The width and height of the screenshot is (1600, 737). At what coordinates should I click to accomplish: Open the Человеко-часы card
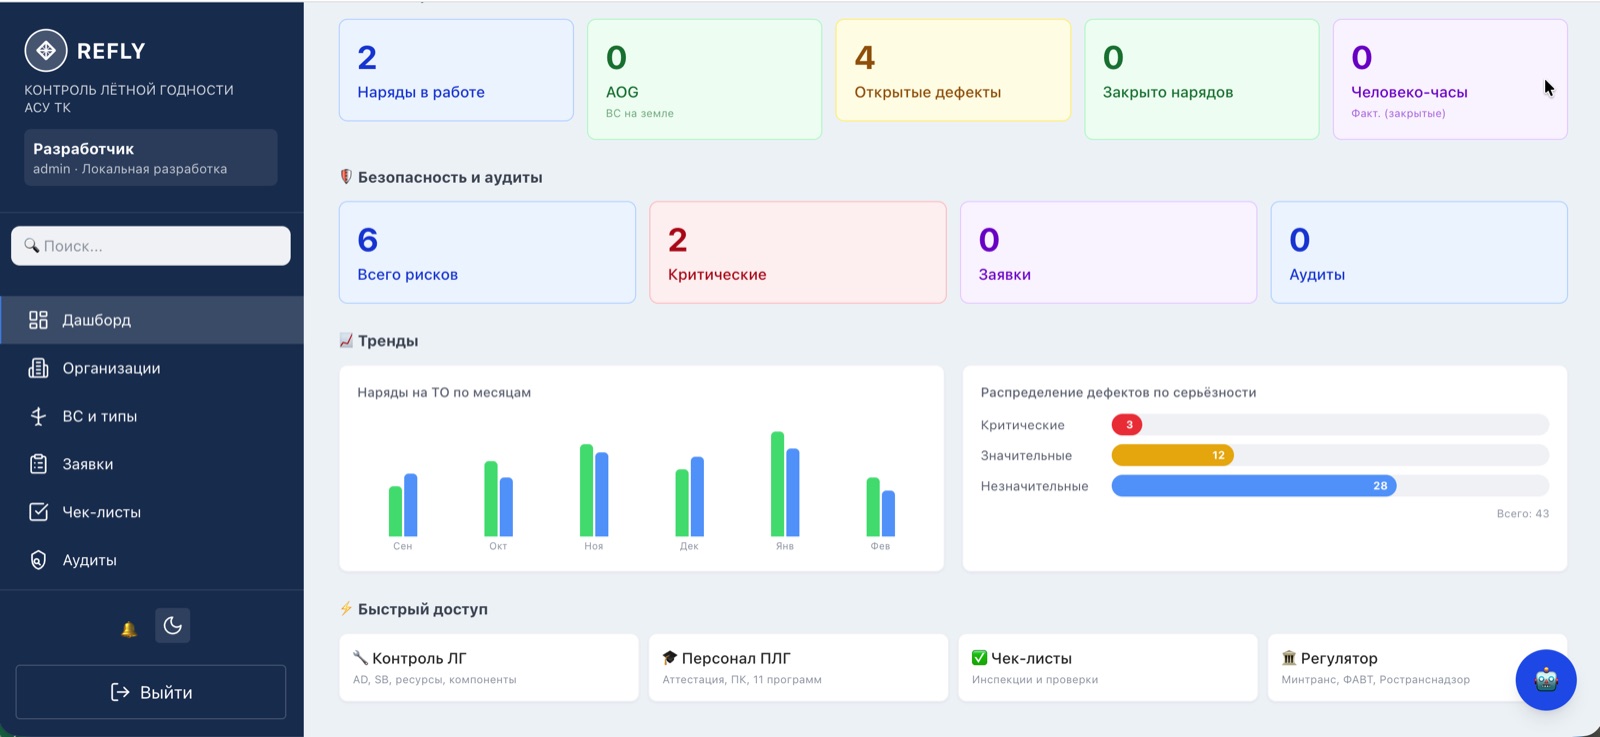(1450, 79)
